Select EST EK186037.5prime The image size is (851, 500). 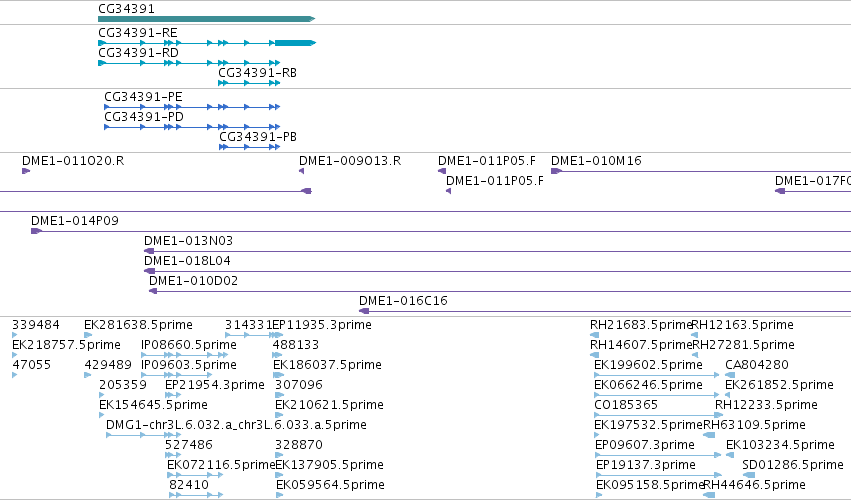(x=327, y=365)
